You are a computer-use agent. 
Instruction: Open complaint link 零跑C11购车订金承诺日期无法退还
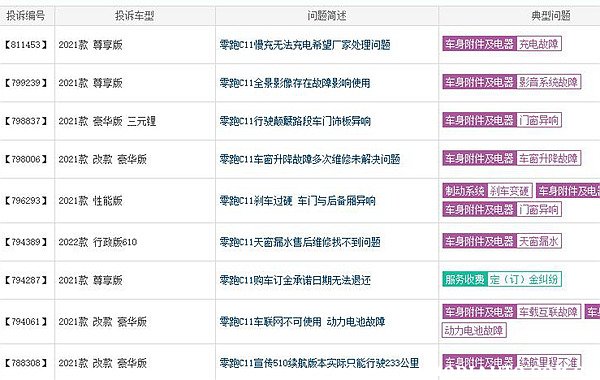295,280
